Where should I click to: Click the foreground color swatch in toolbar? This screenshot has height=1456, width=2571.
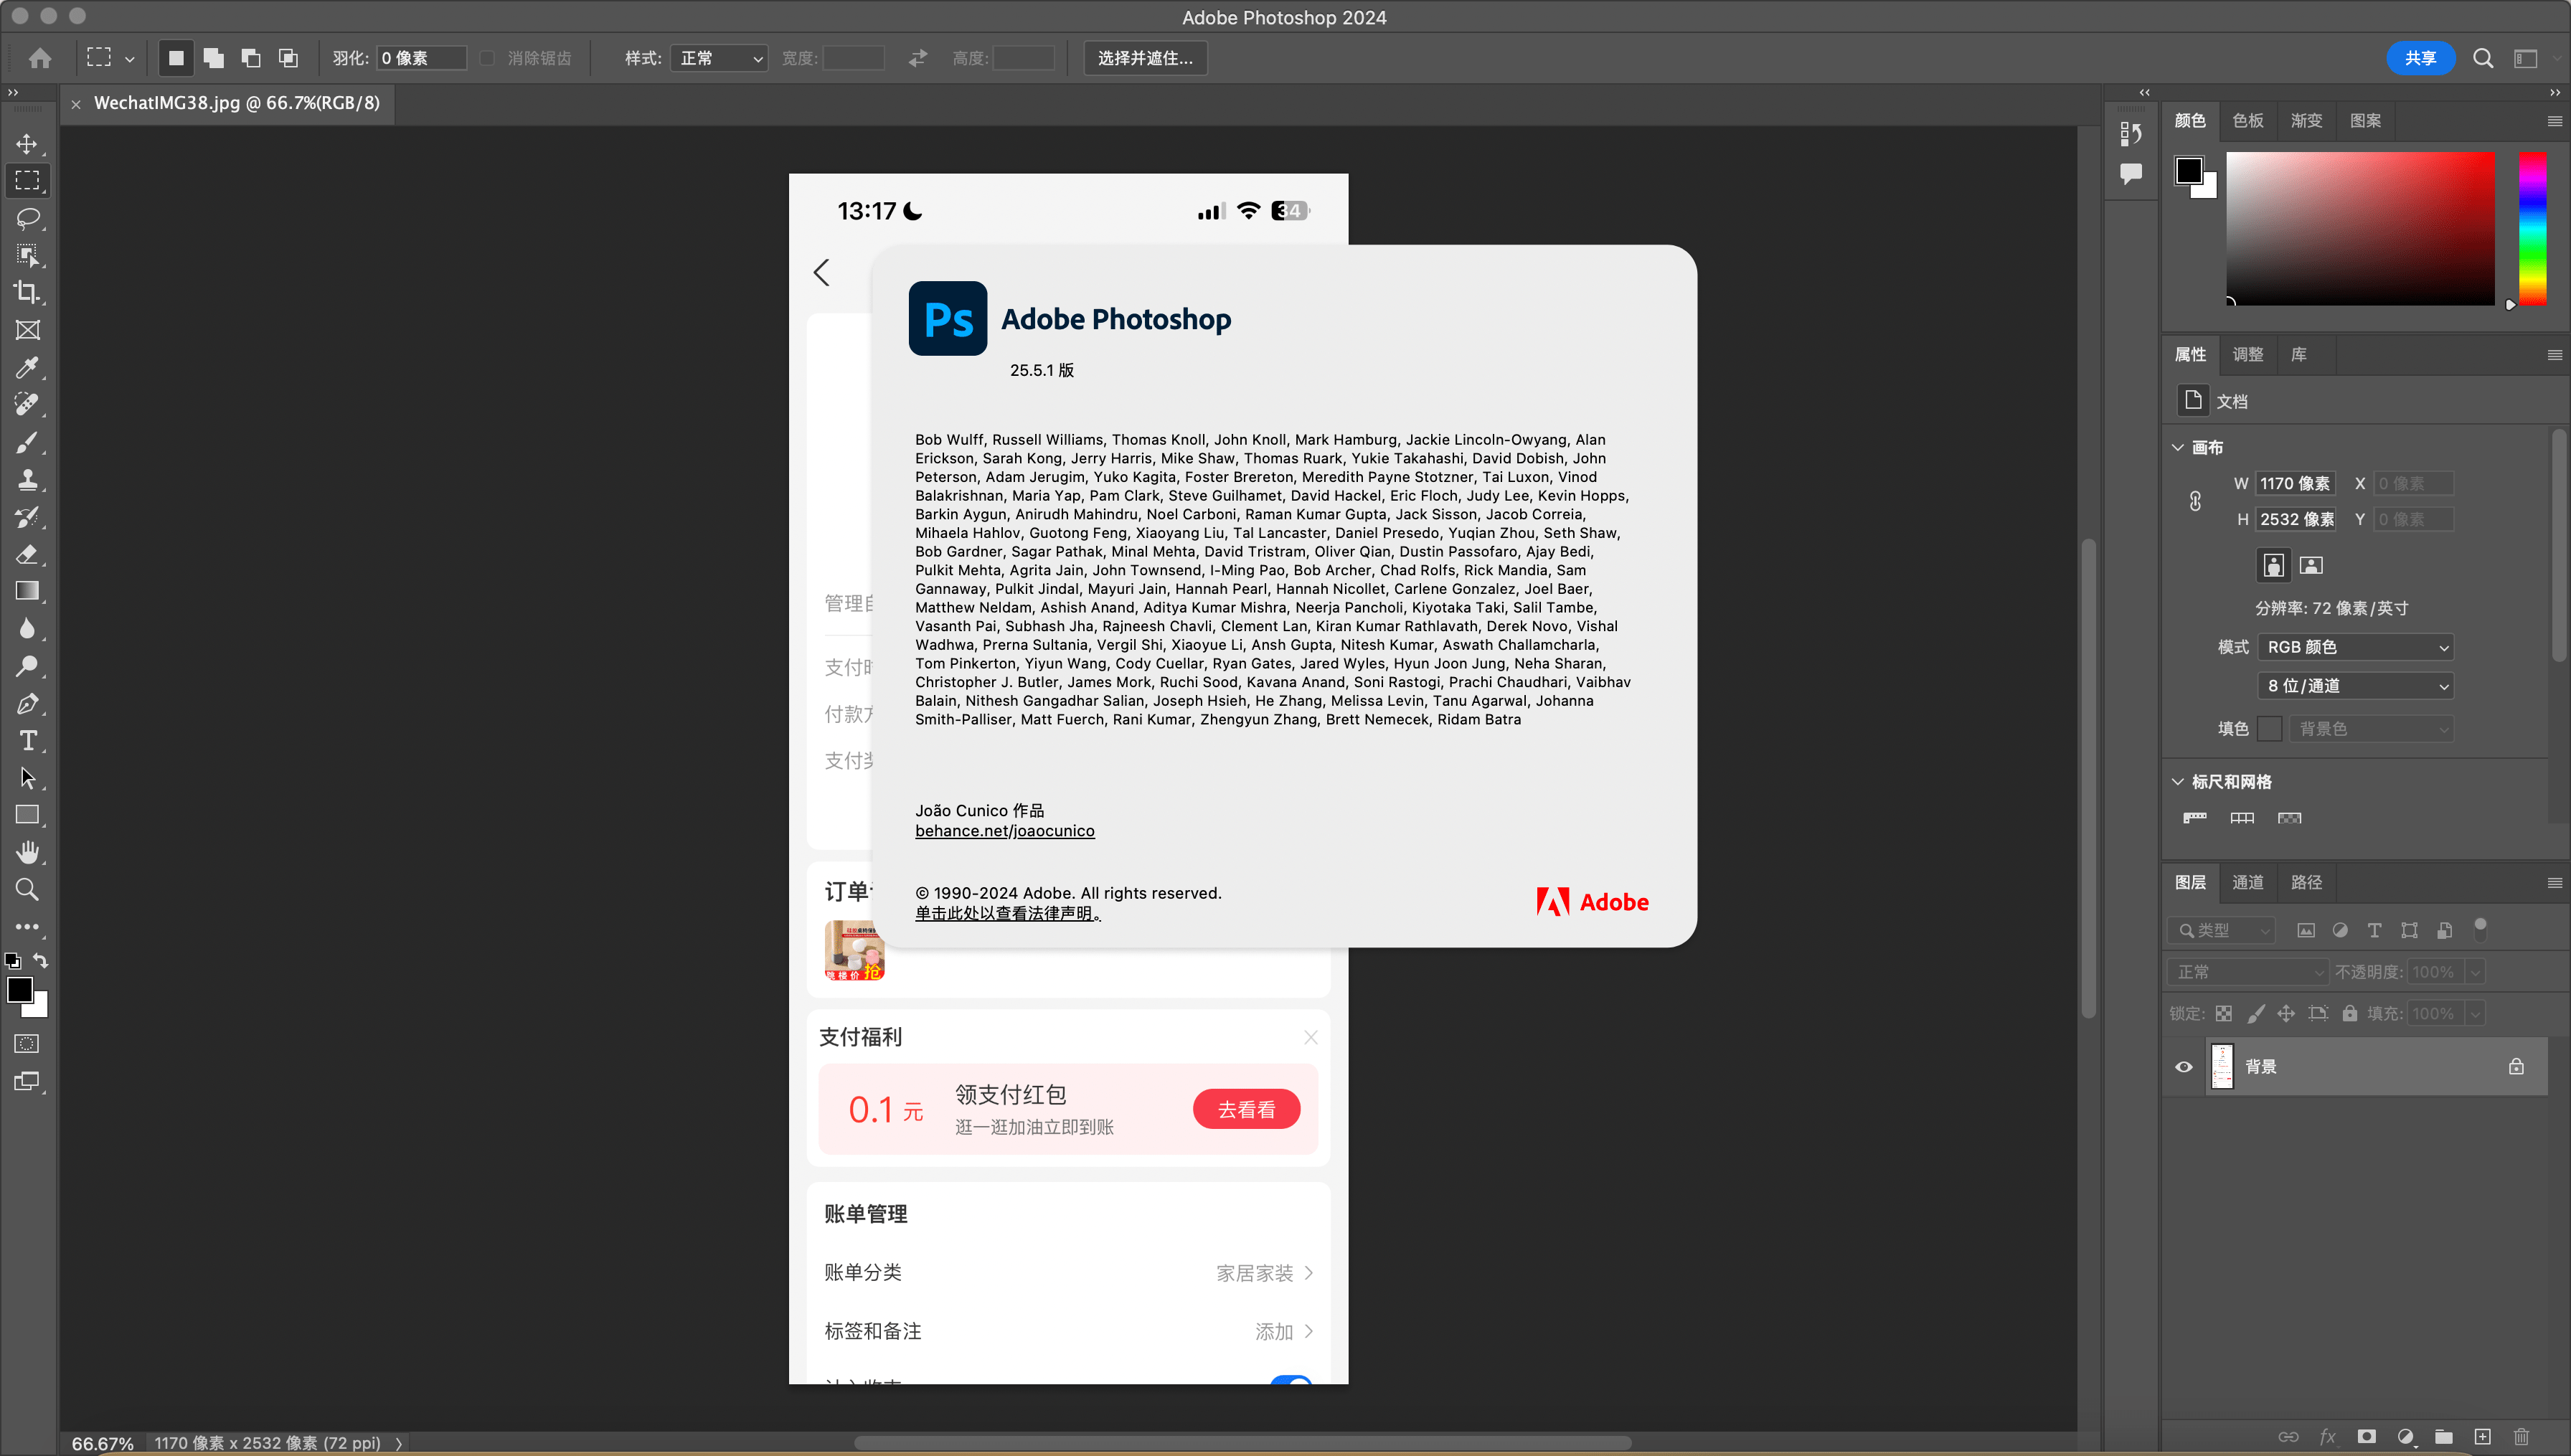coord(20,990)
